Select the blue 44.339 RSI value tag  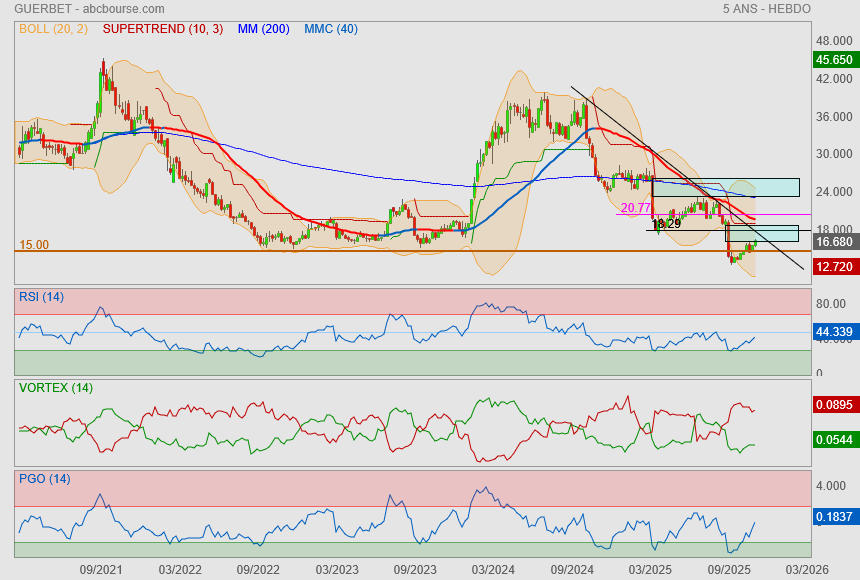[835, 332]
